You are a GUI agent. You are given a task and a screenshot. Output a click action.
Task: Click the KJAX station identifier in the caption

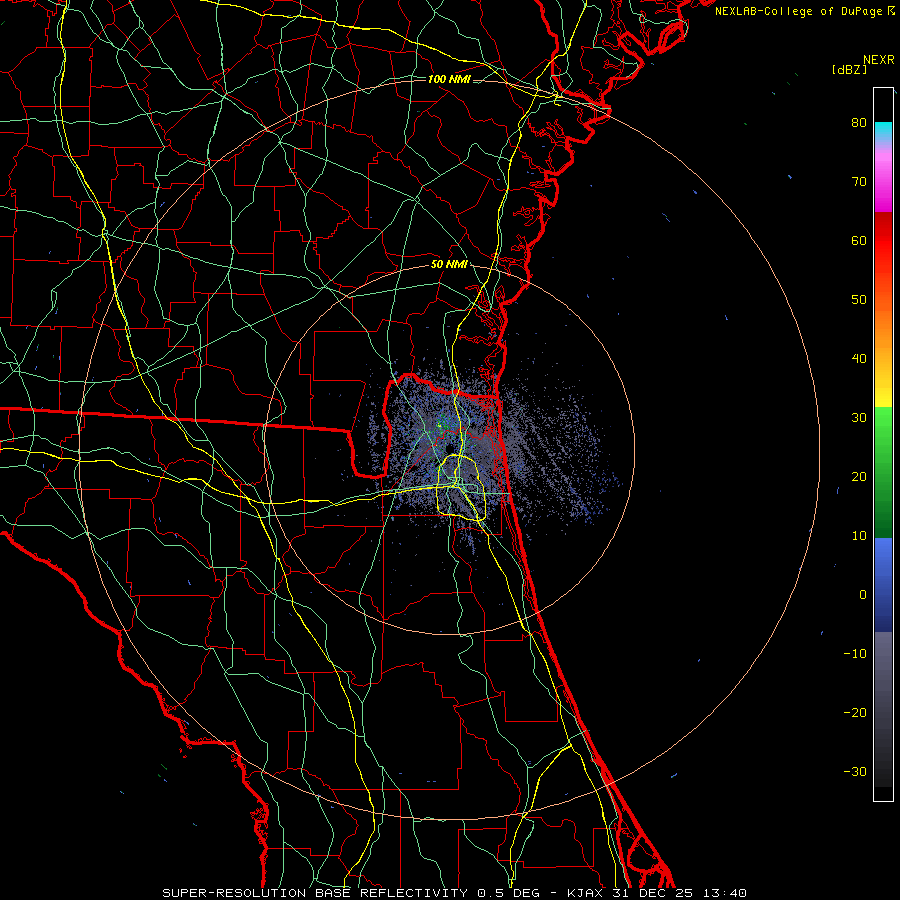click(585, 893)
